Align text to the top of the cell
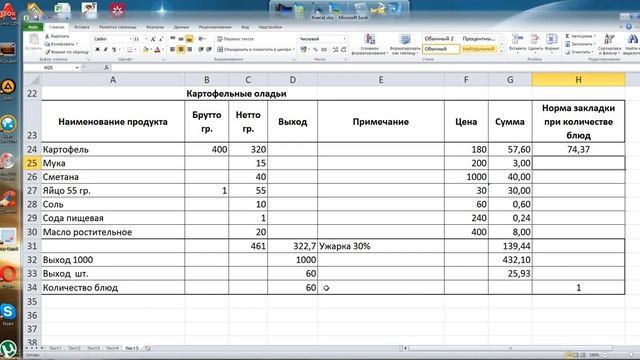This screenshot has width=640, height=360. (x=173, y=39)
